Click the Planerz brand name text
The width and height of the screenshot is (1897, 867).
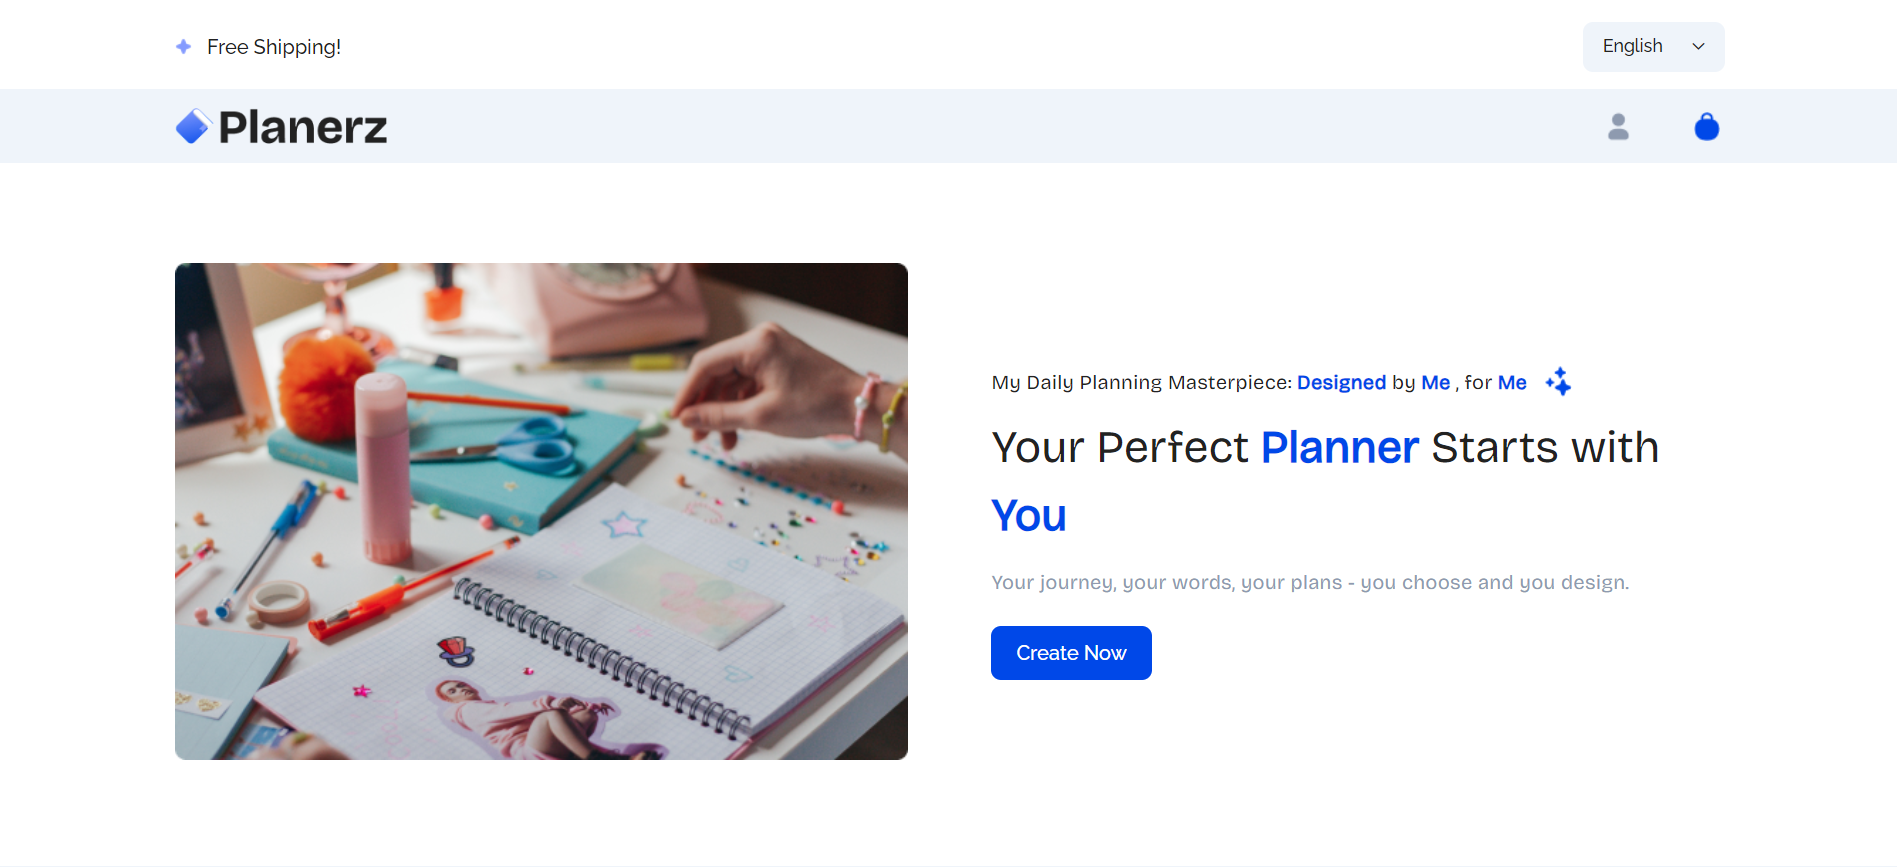[x=303, y=128]
